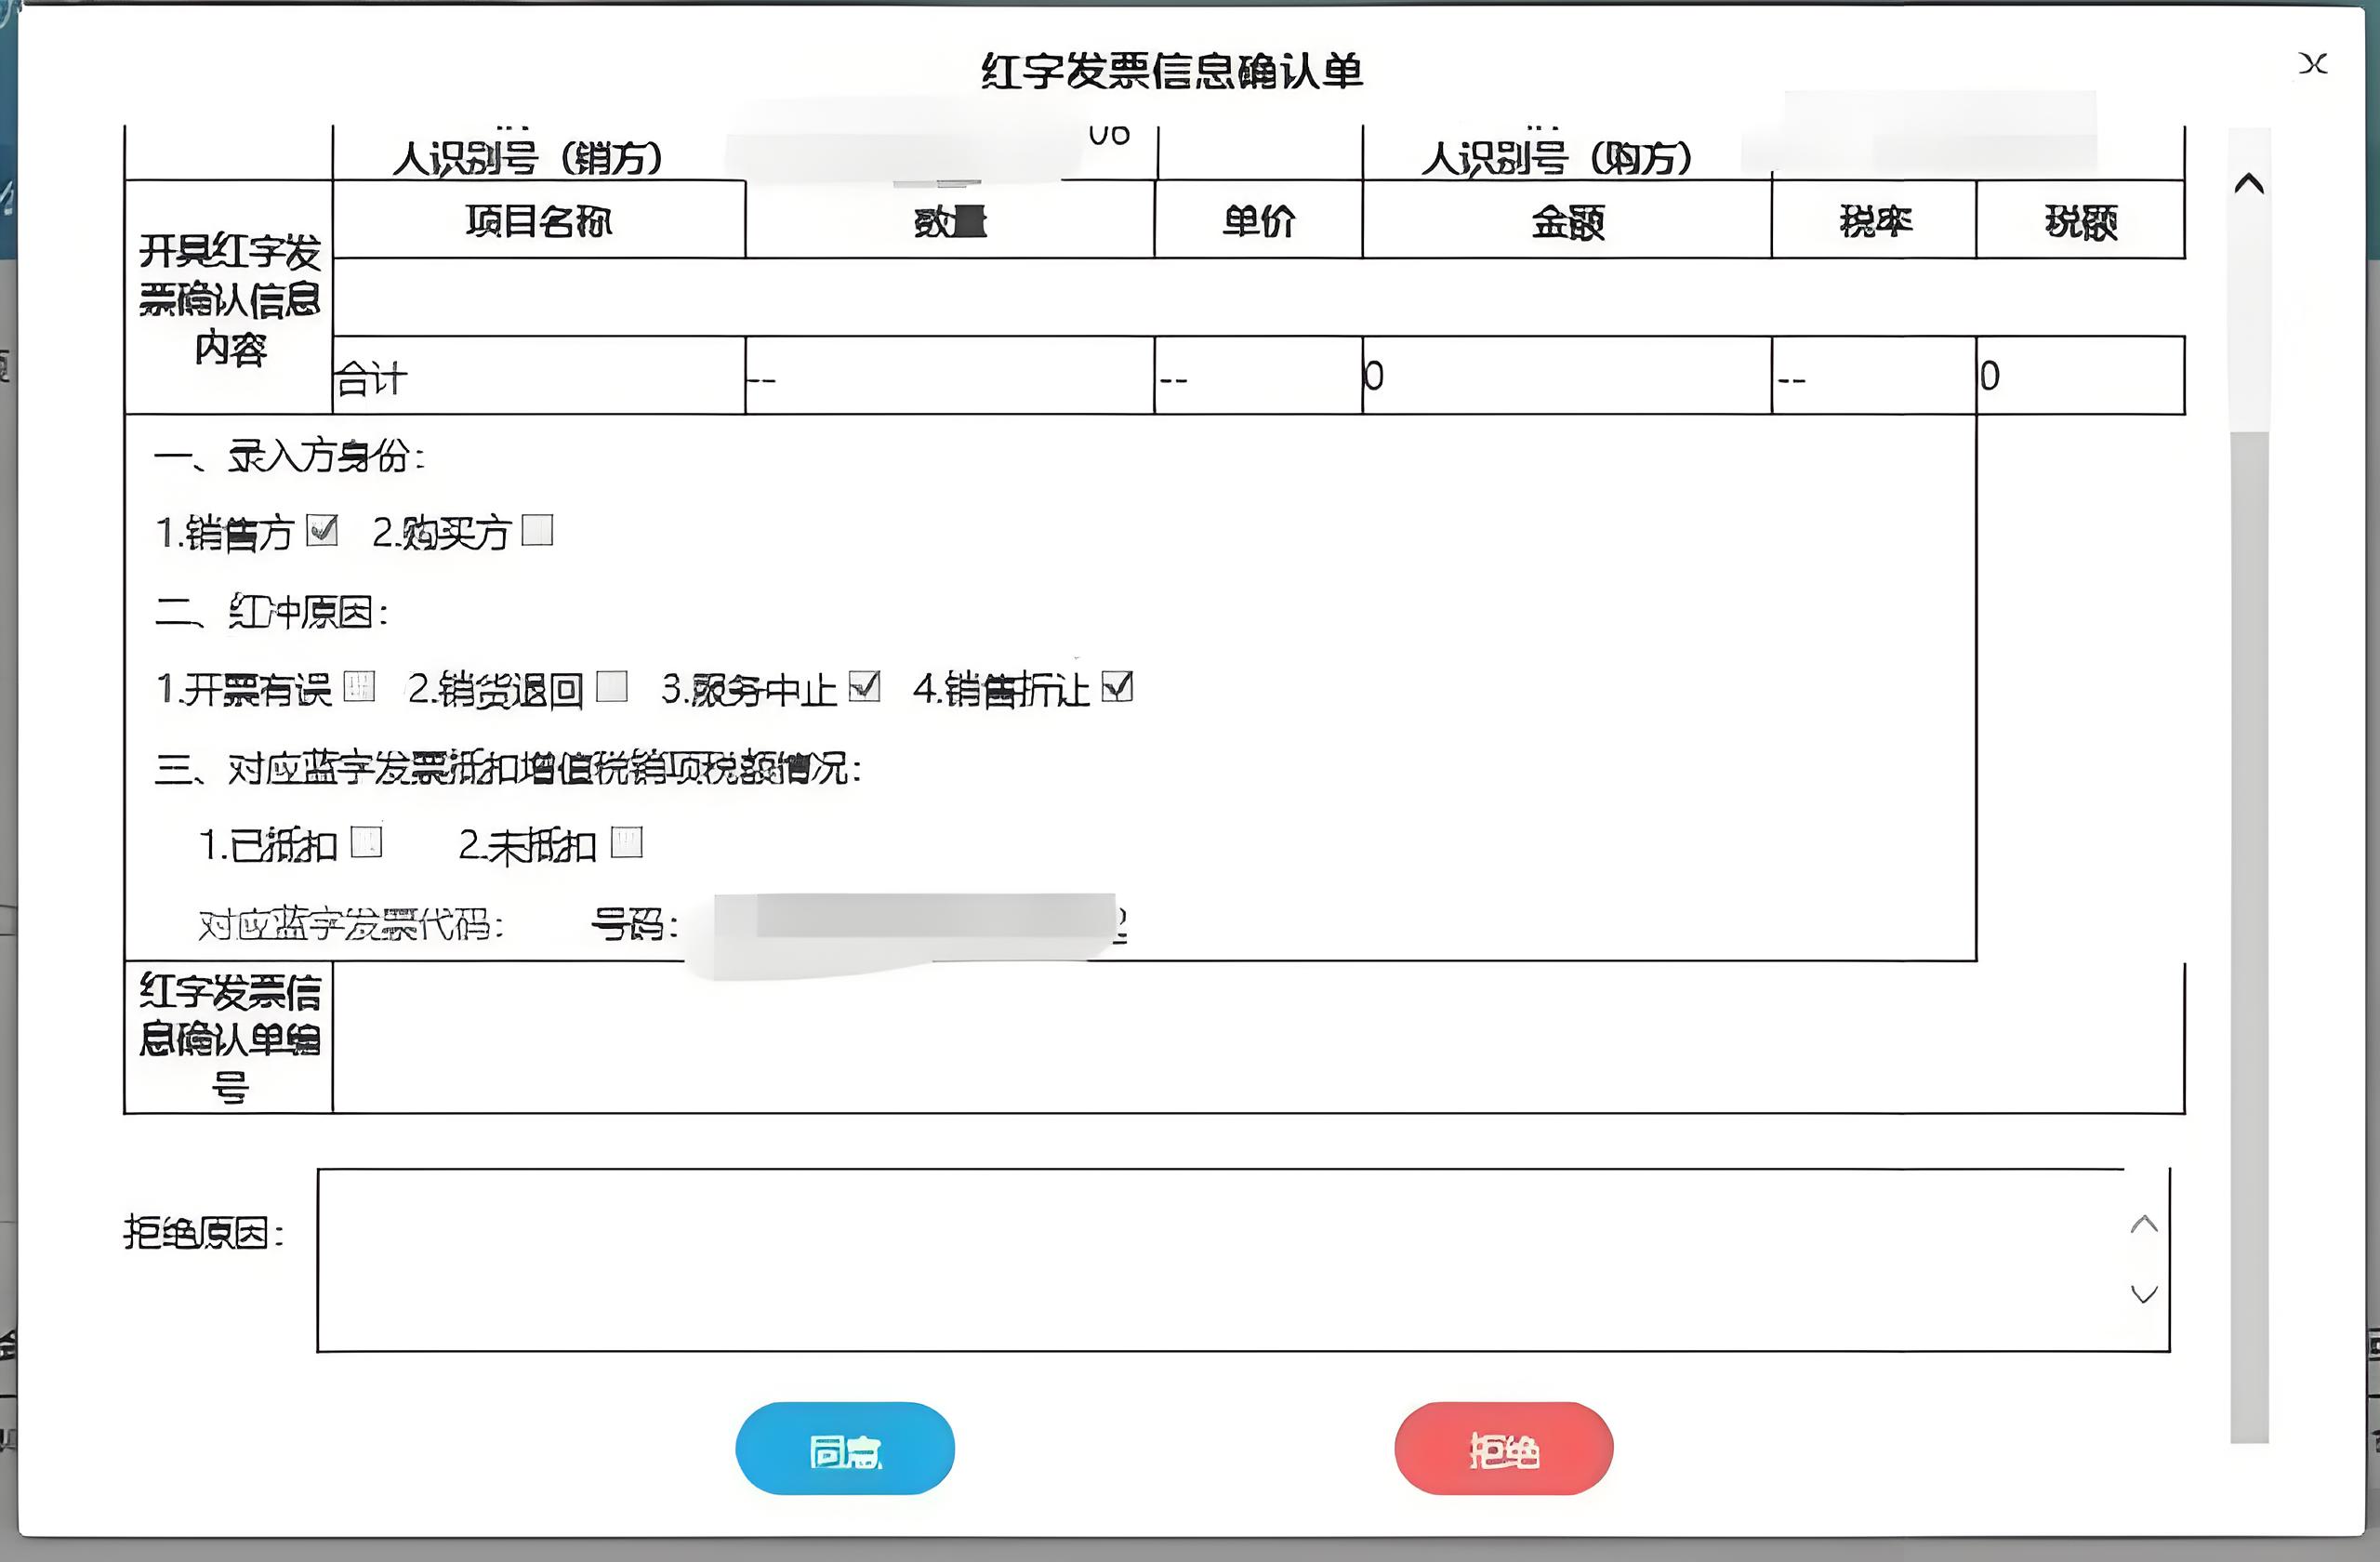Viewport: 2380px width, 1562px height.
Task: Click the red 拒绝 button
Action: pos(1504,1448)
